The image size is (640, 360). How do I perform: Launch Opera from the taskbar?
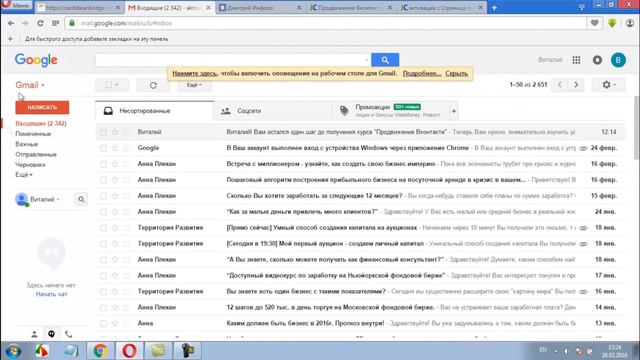pyautogui.click(x=129, y=351)
